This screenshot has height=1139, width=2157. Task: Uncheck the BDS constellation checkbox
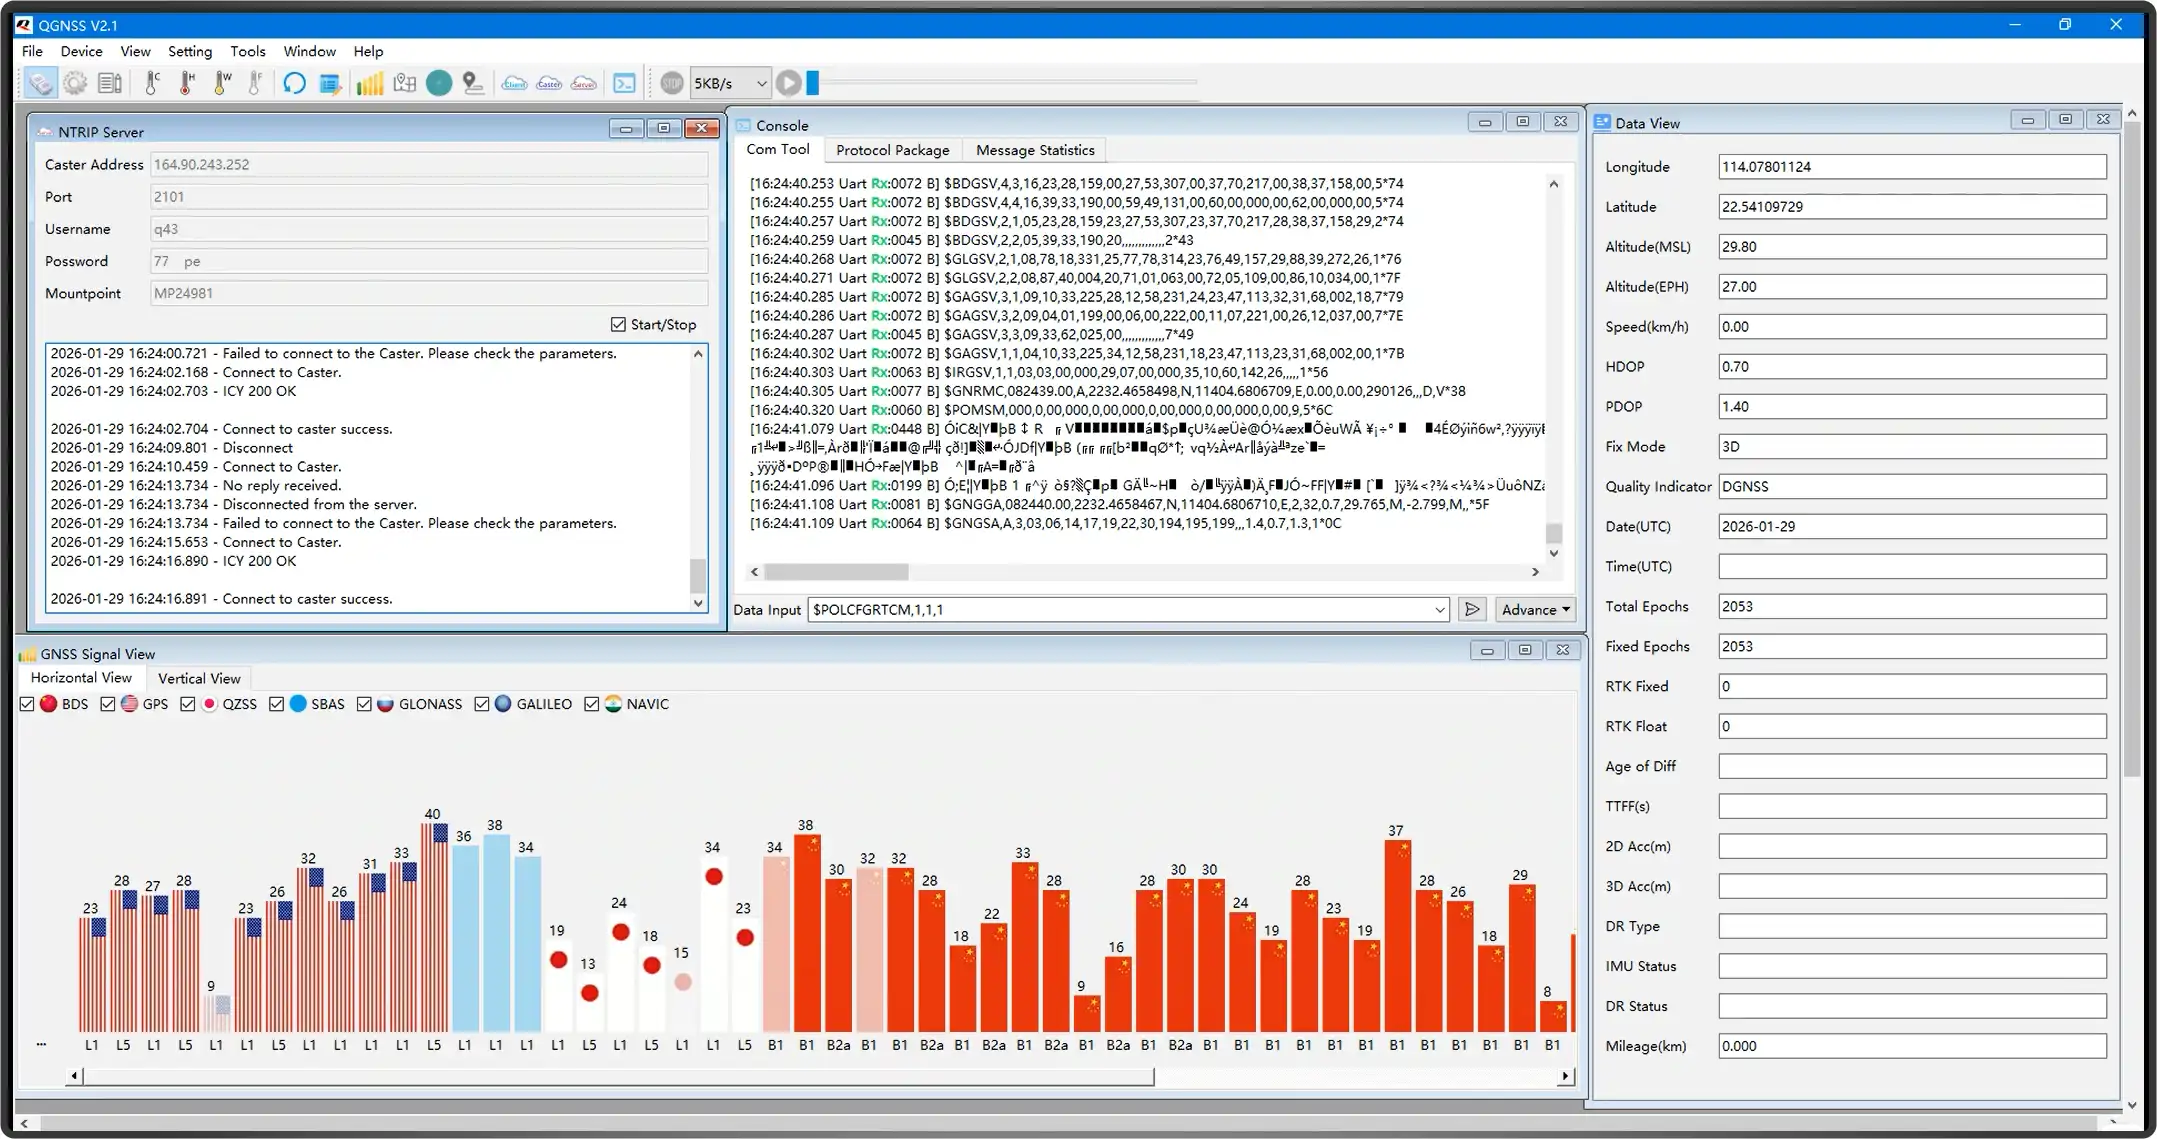coord(27,704)
